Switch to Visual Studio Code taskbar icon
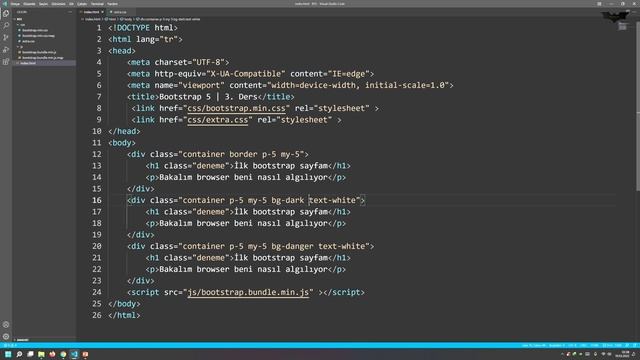 (x=74, y=354)
